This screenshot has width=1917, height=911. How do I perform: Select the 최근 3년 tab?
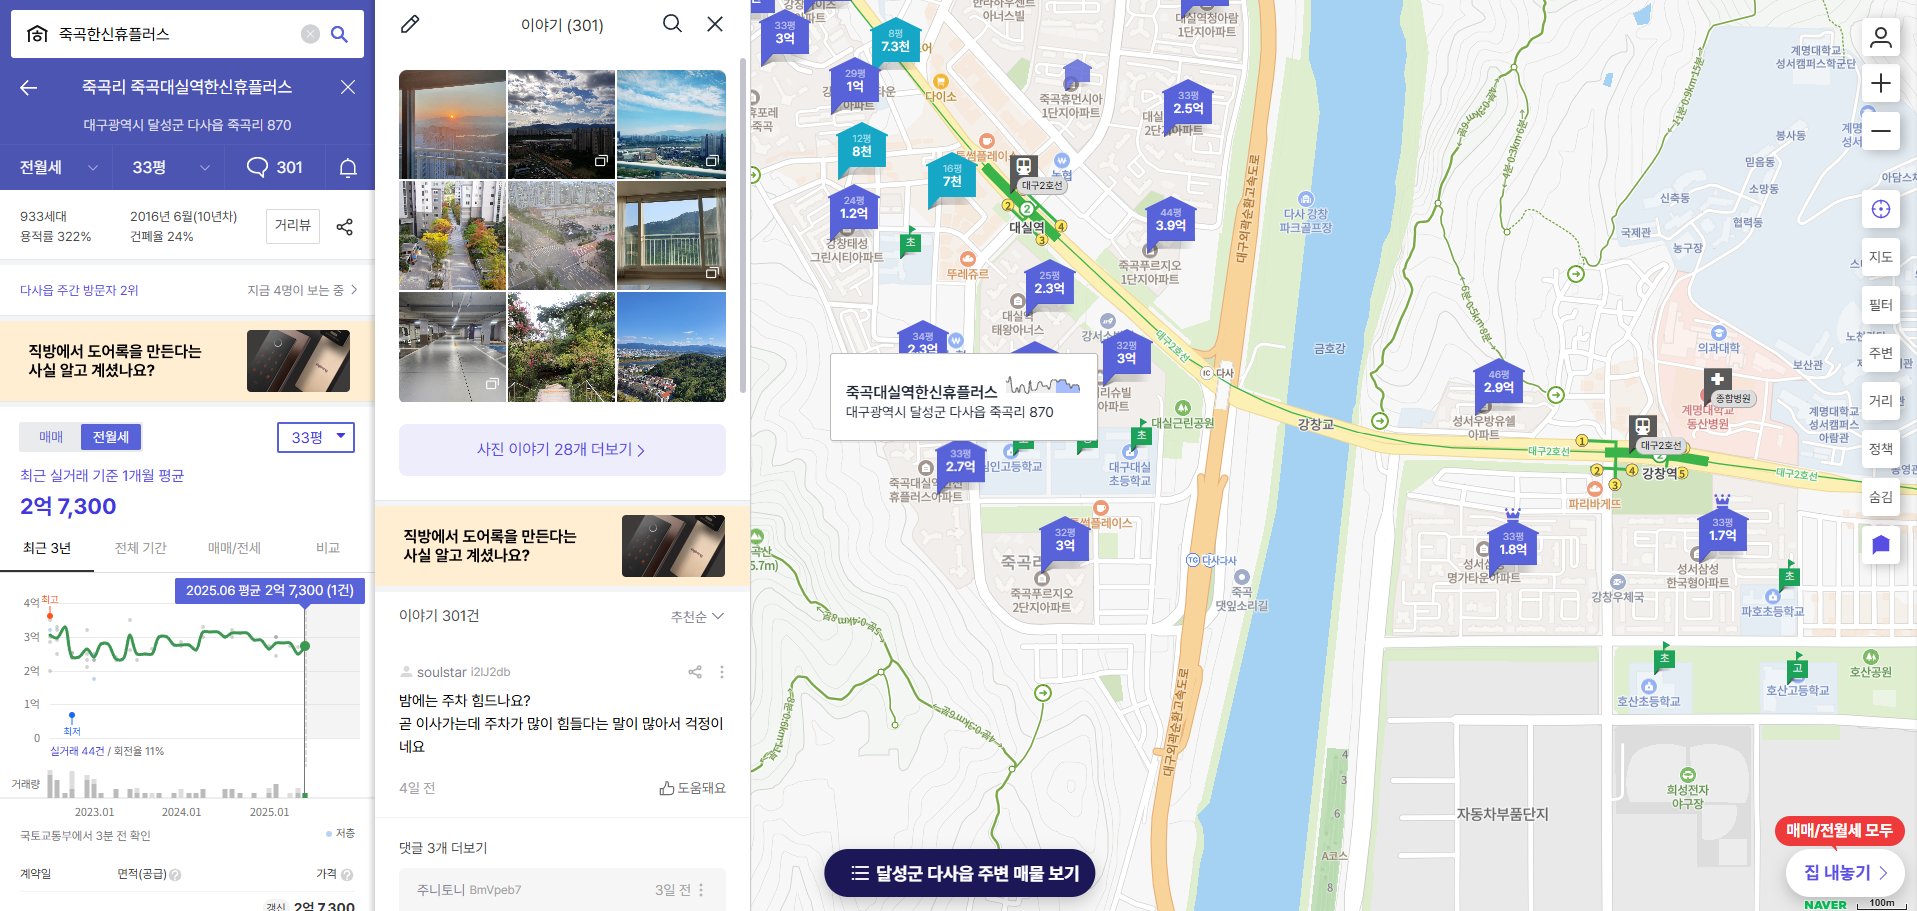click(47, 548)
